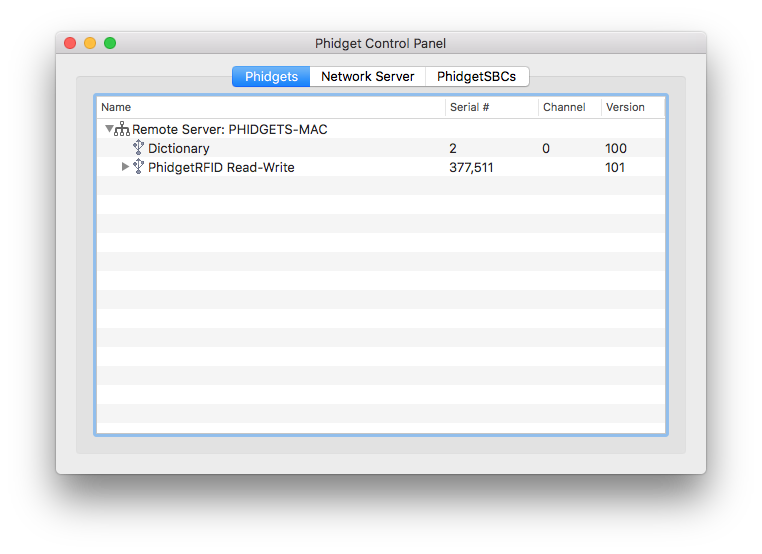Open the Network Server tab
This screenshot has height=554, width=762.
click(x=367, y=76)
